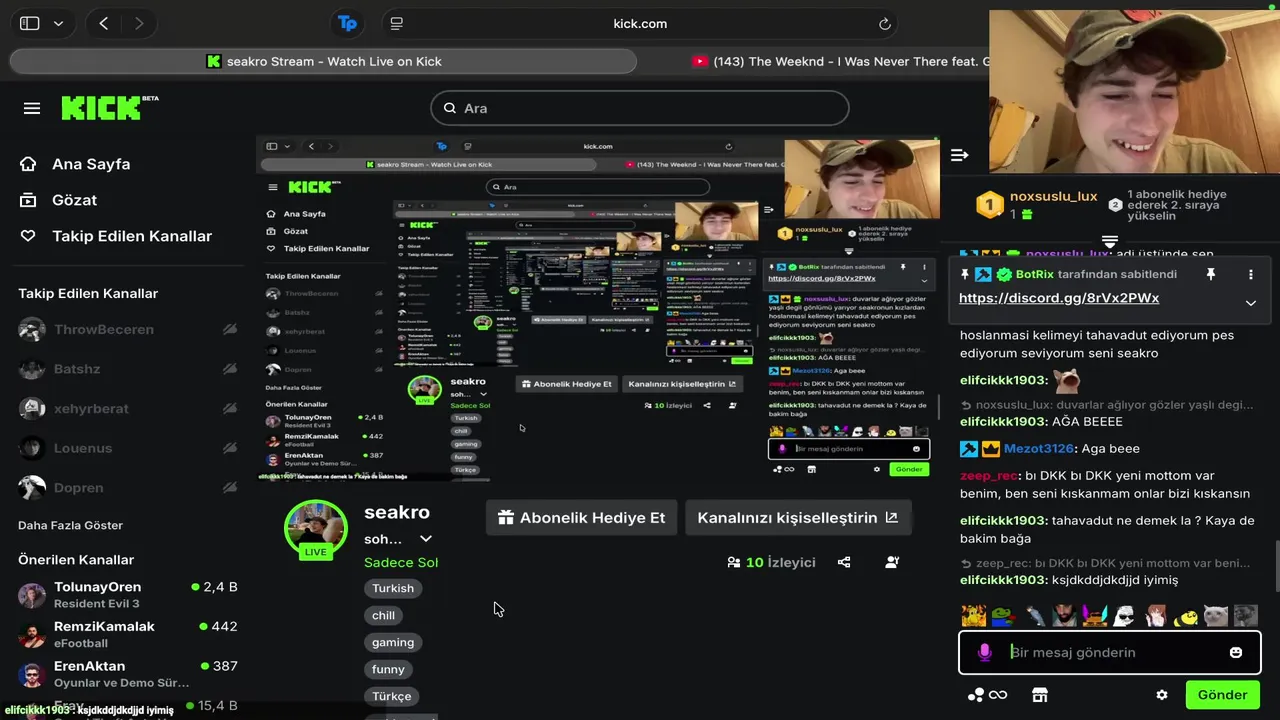Open followed channel xehyrberat
The width and height of the screenshot is (1280, 720).
click(x=91, y=408)
